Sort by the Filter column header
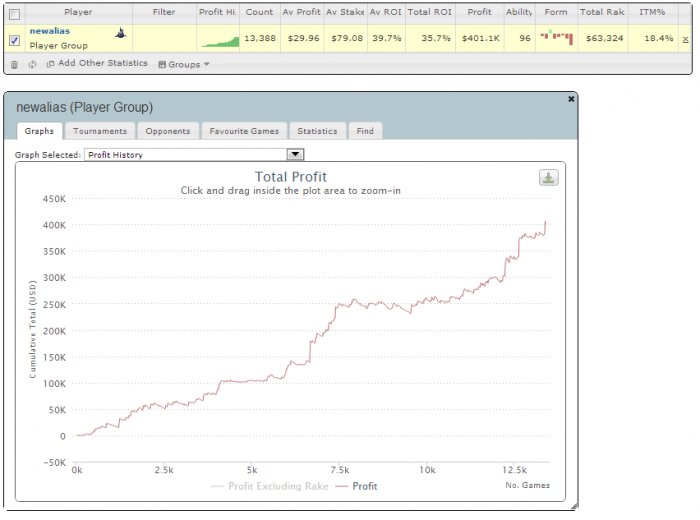700x520 pixels. coord(164,12)
